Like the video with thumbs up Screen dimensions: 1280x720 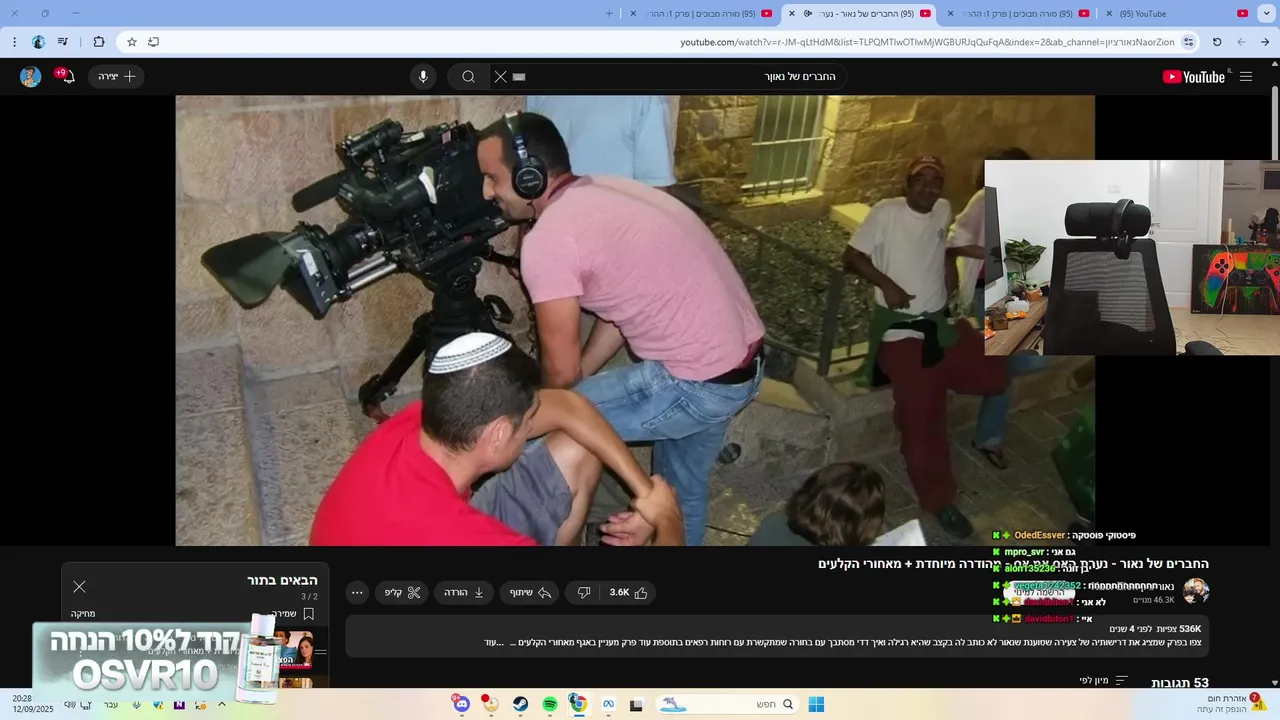pyautogui.click(x=629, y=593)
